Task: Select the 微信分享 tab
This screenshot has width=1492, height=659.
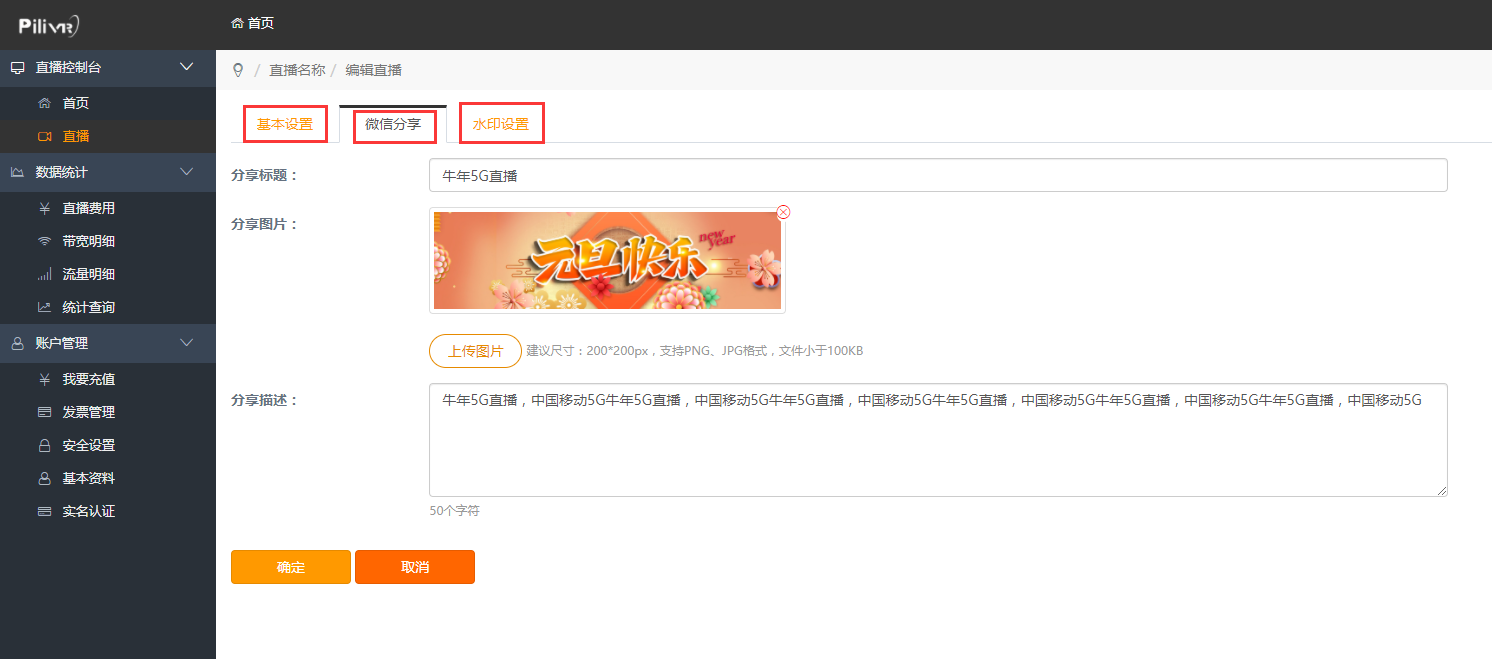Action: tap(393, 125)
